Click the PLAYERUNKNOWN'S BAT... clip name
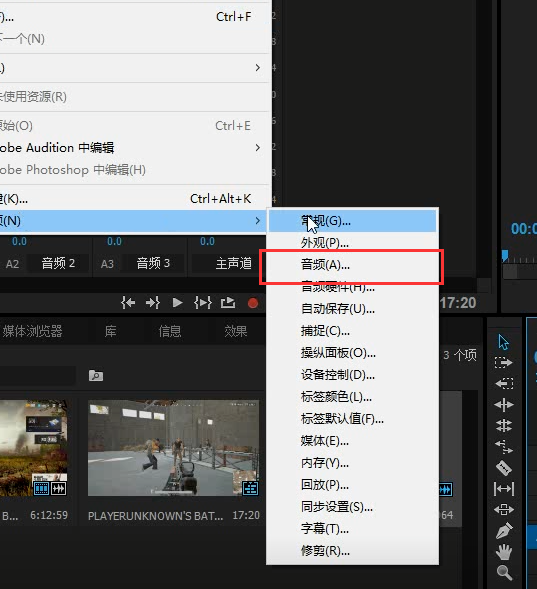This screenshot has height=589, width=537. 155,516
